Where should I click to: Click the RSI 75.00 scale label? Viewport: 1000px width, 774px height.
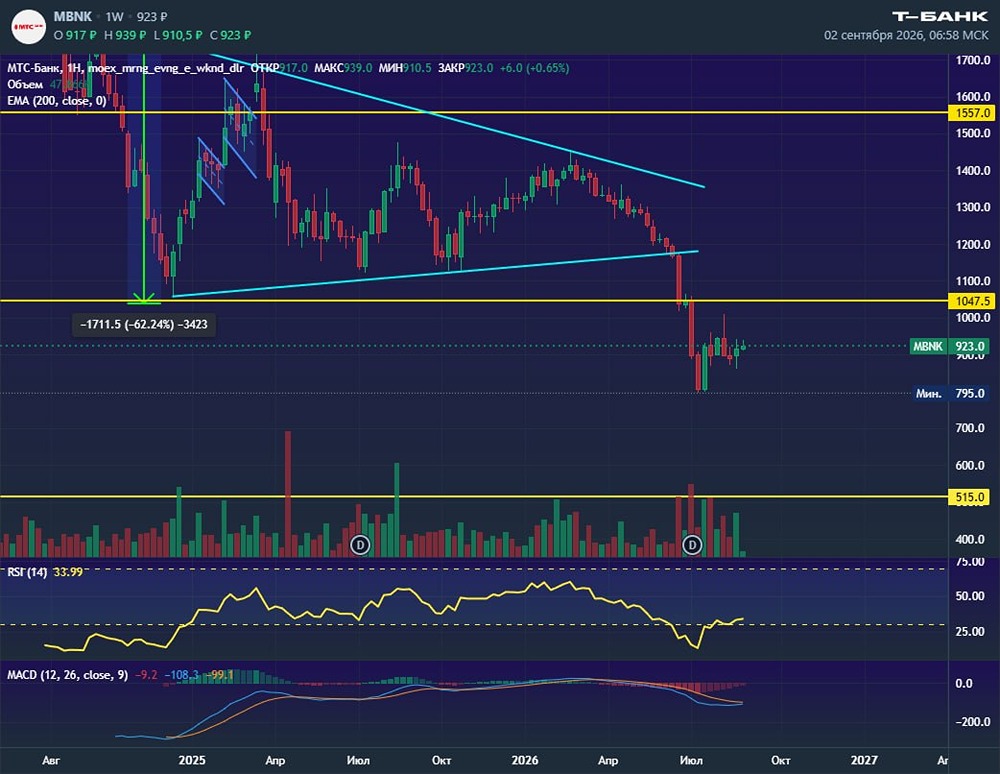970,562
